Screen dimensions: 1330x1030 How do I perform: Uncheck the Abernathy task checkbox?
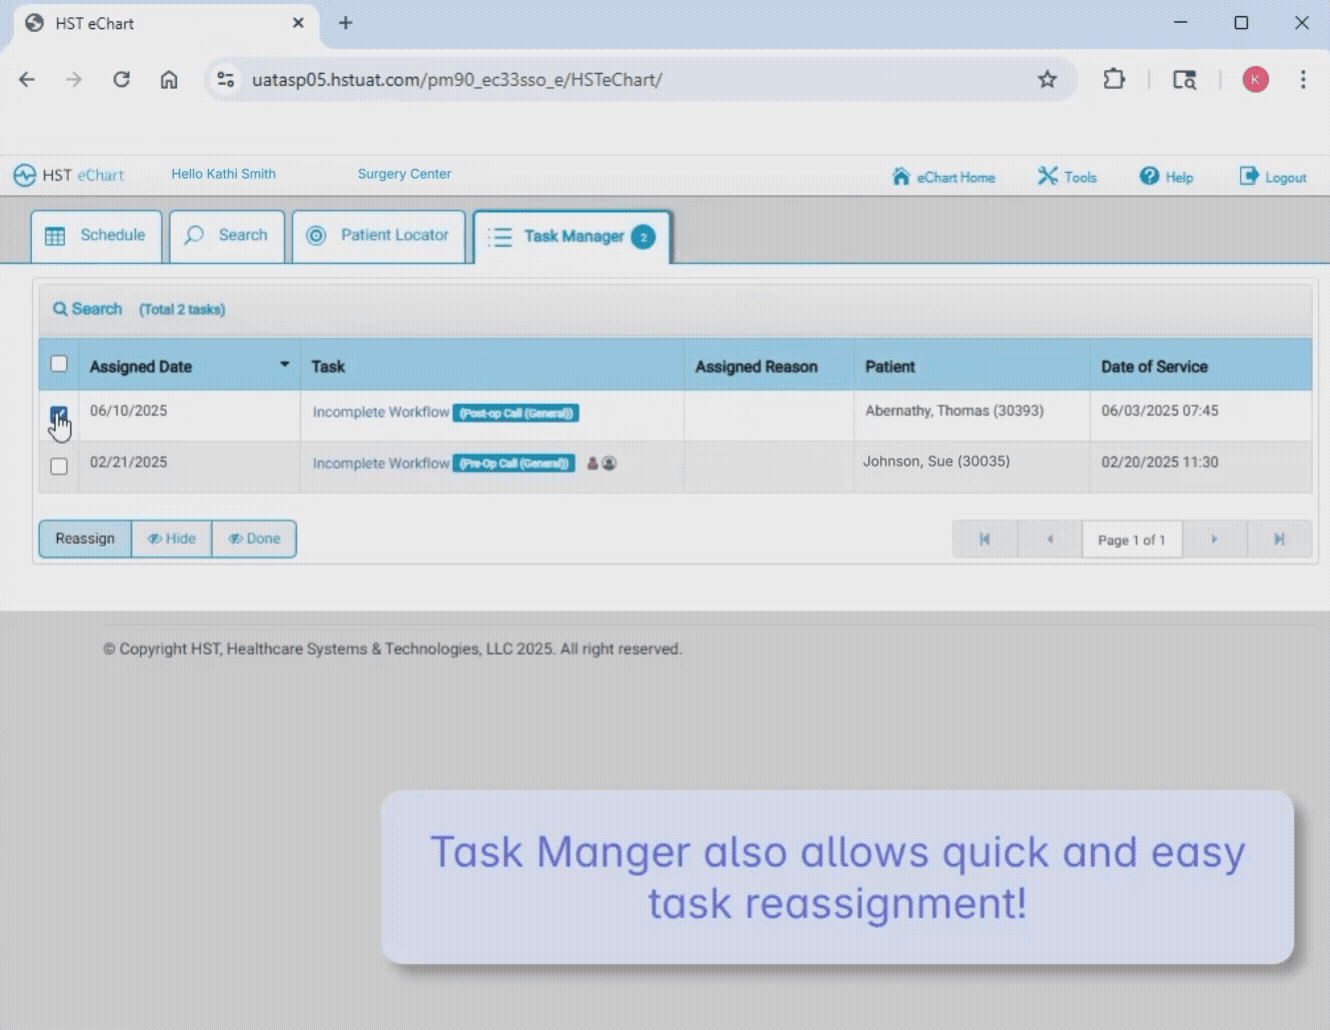tap(58, 414)
